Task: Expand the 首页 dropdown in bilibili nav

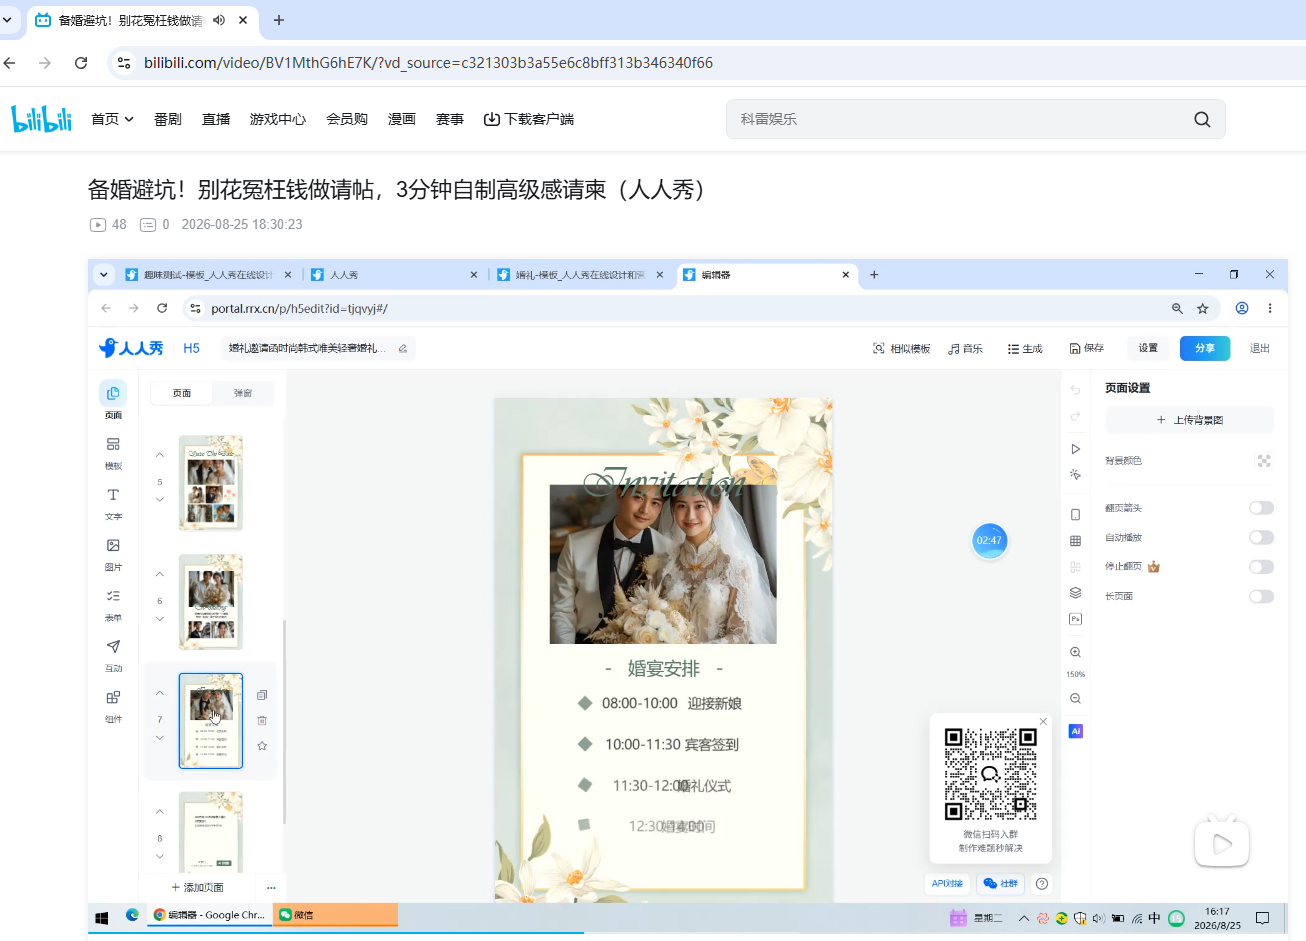Action: [112, 119]
